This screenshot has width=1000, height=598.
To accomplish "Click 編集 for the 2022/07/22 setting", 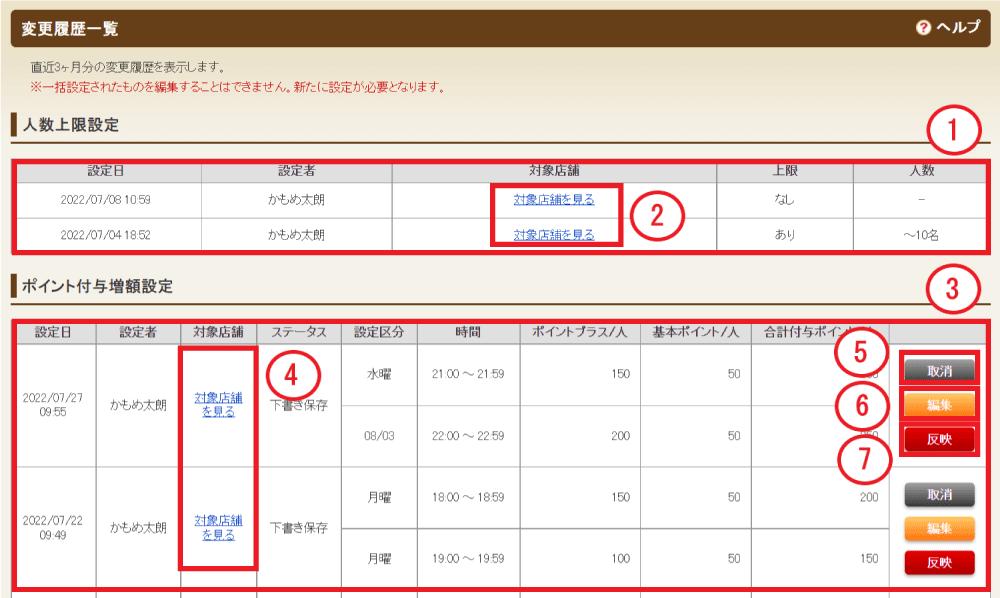I will click(939, 528).
